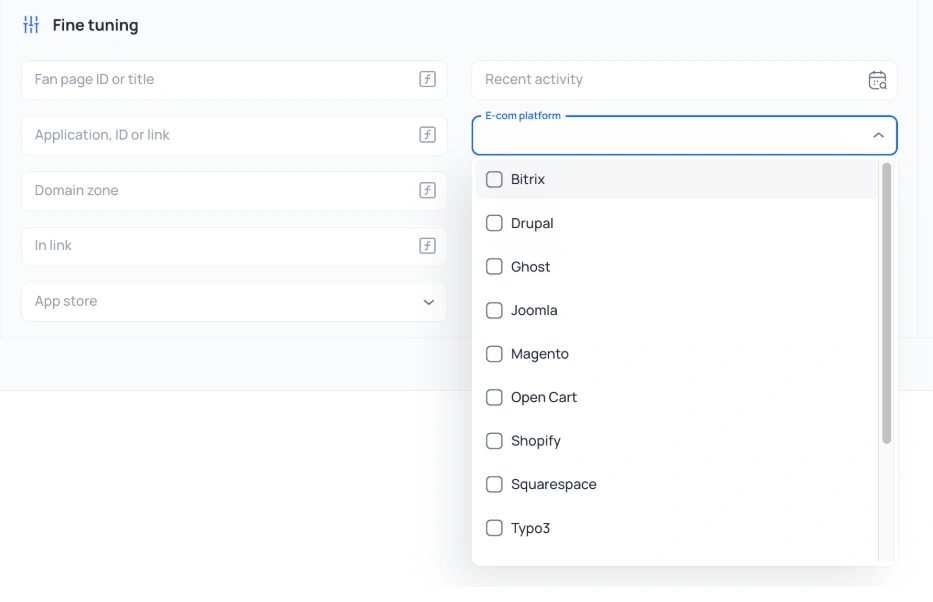
Task: Click into the In link field
Action: 234,246
